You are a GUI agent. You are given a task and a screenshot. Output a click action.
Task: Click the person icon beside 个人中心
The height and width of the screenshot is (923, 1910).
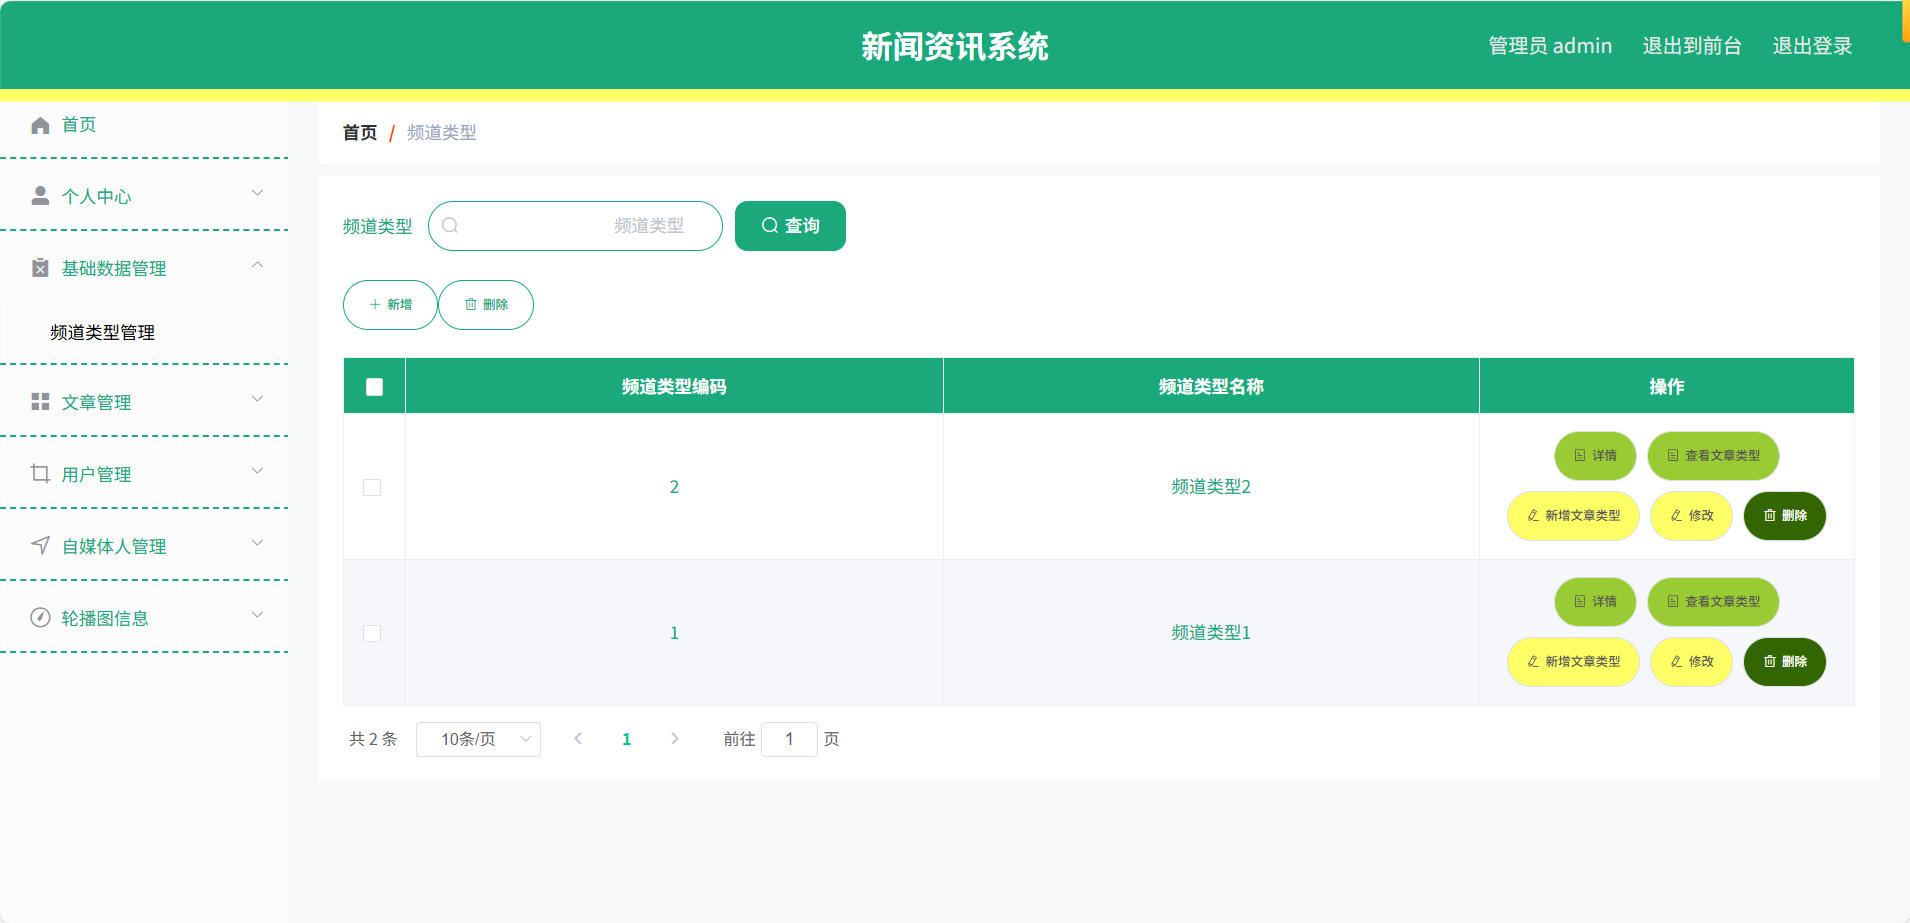click(40, 196)
